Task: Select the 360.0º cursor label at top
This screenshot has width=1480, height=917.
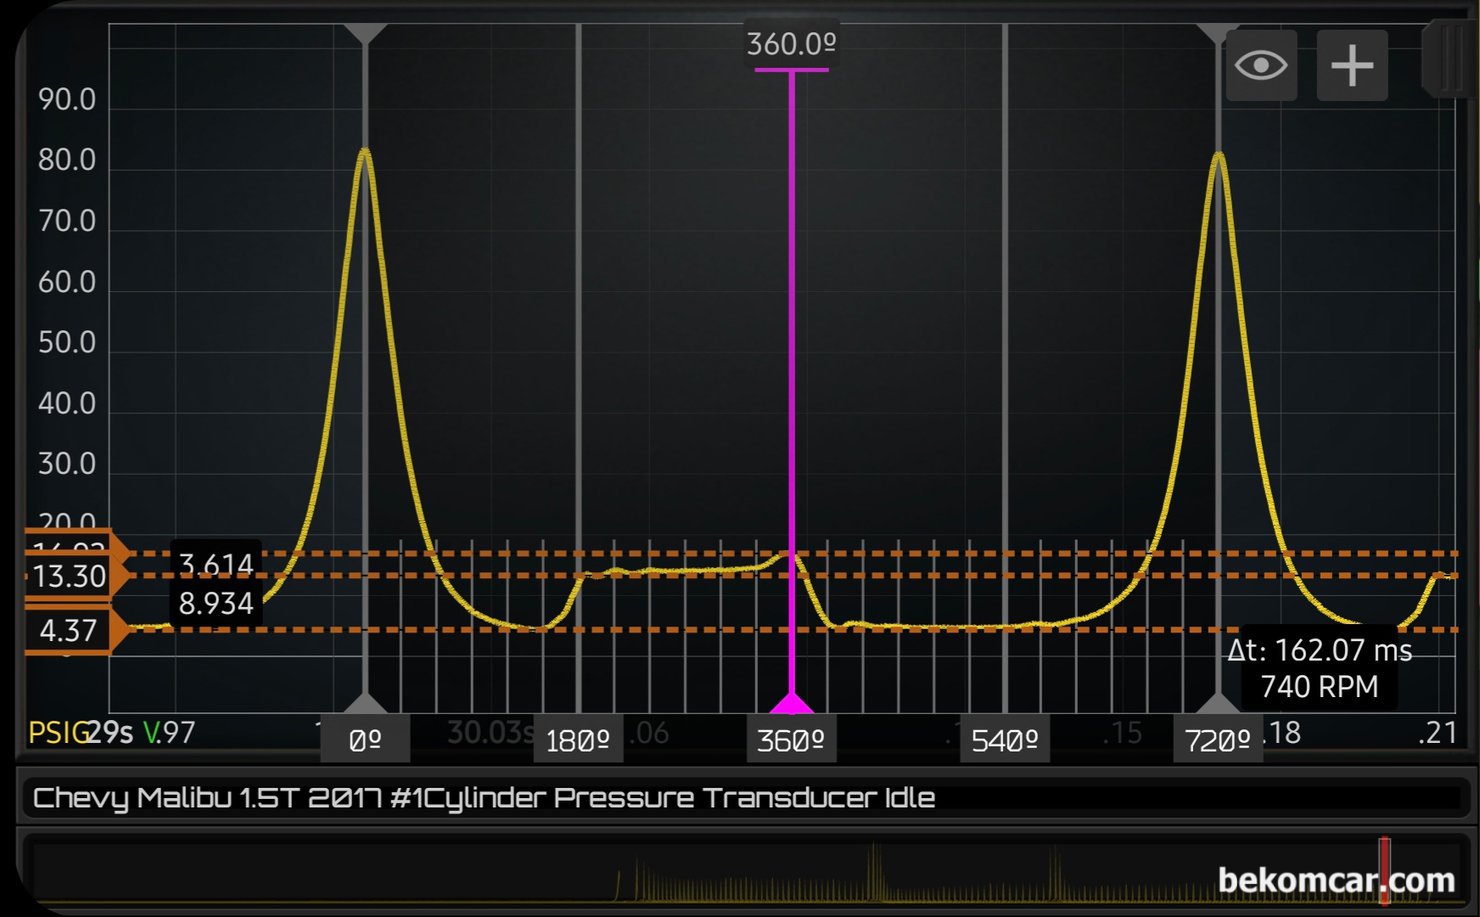Action: click(x=791, y=45)
